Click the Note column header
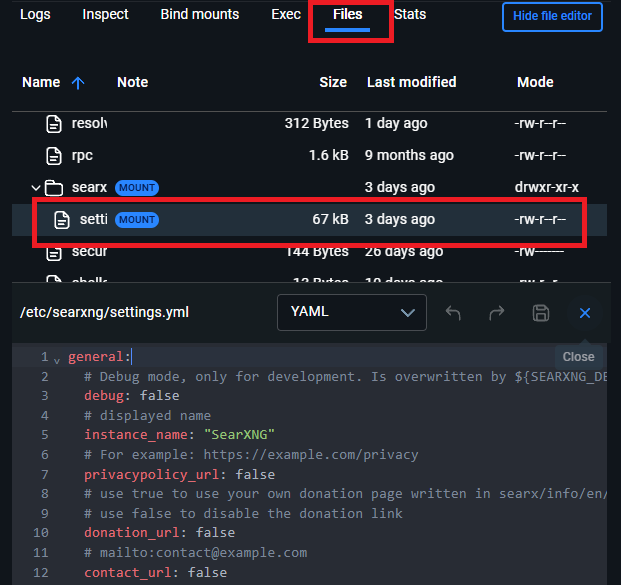 133,82
